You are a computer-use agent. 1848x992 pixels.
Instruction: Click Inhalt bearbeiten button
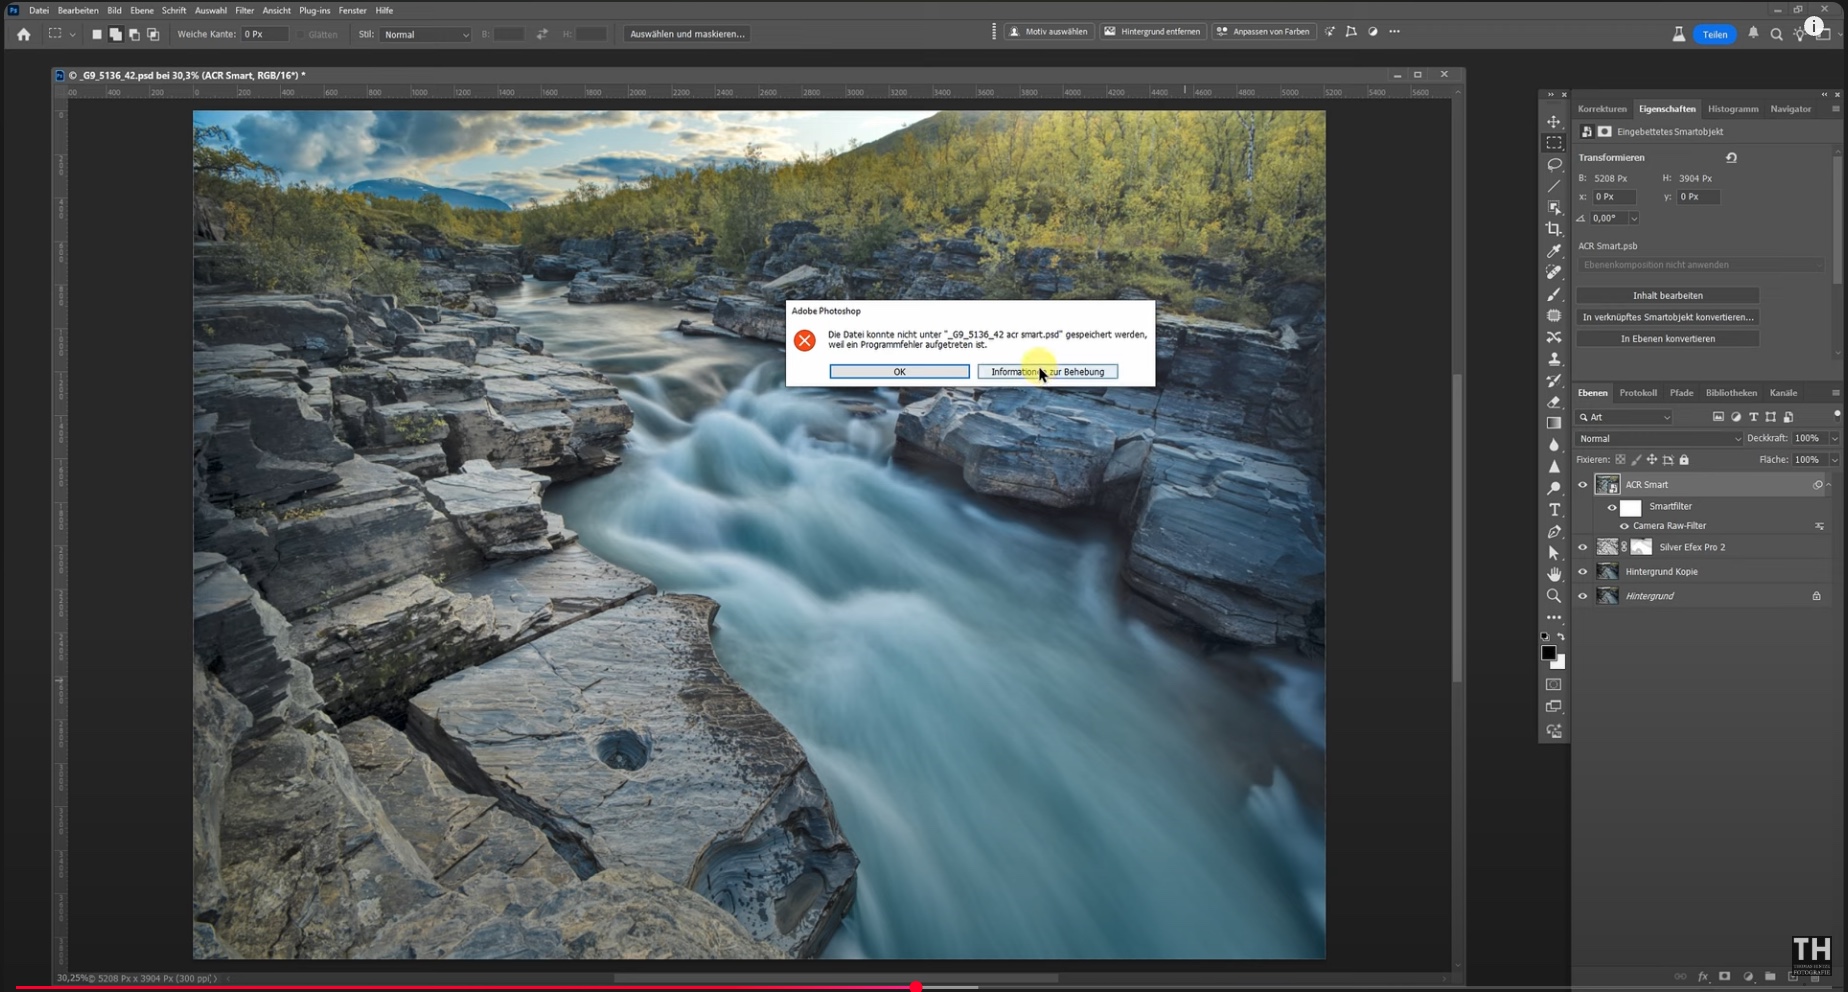(1668, 296)
